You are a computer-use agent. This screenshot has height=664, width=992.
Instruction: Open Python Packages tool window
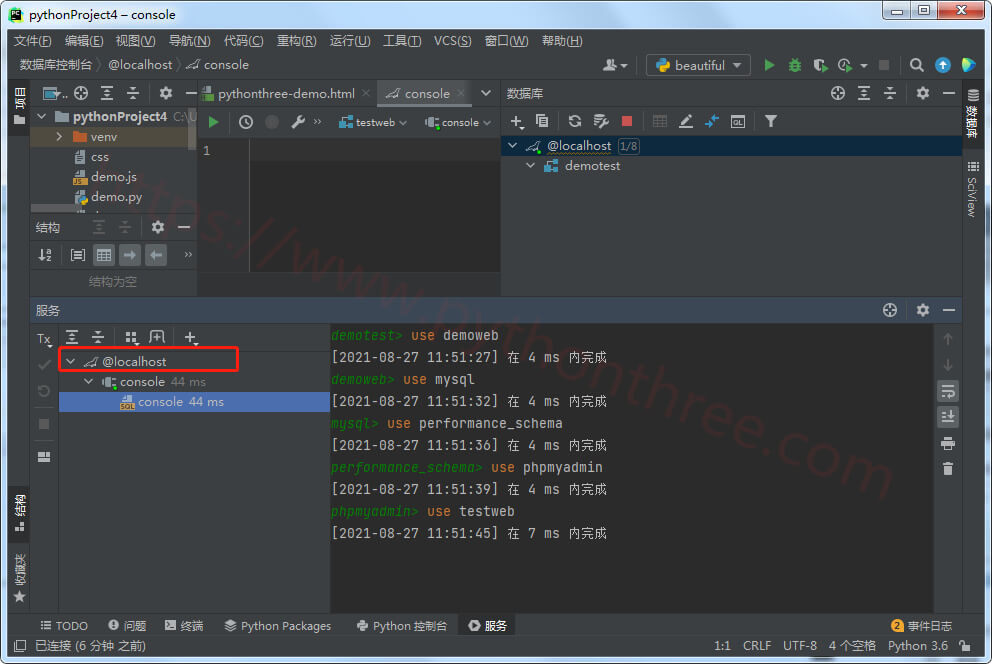pyautogui.click(x=278, y=625)
